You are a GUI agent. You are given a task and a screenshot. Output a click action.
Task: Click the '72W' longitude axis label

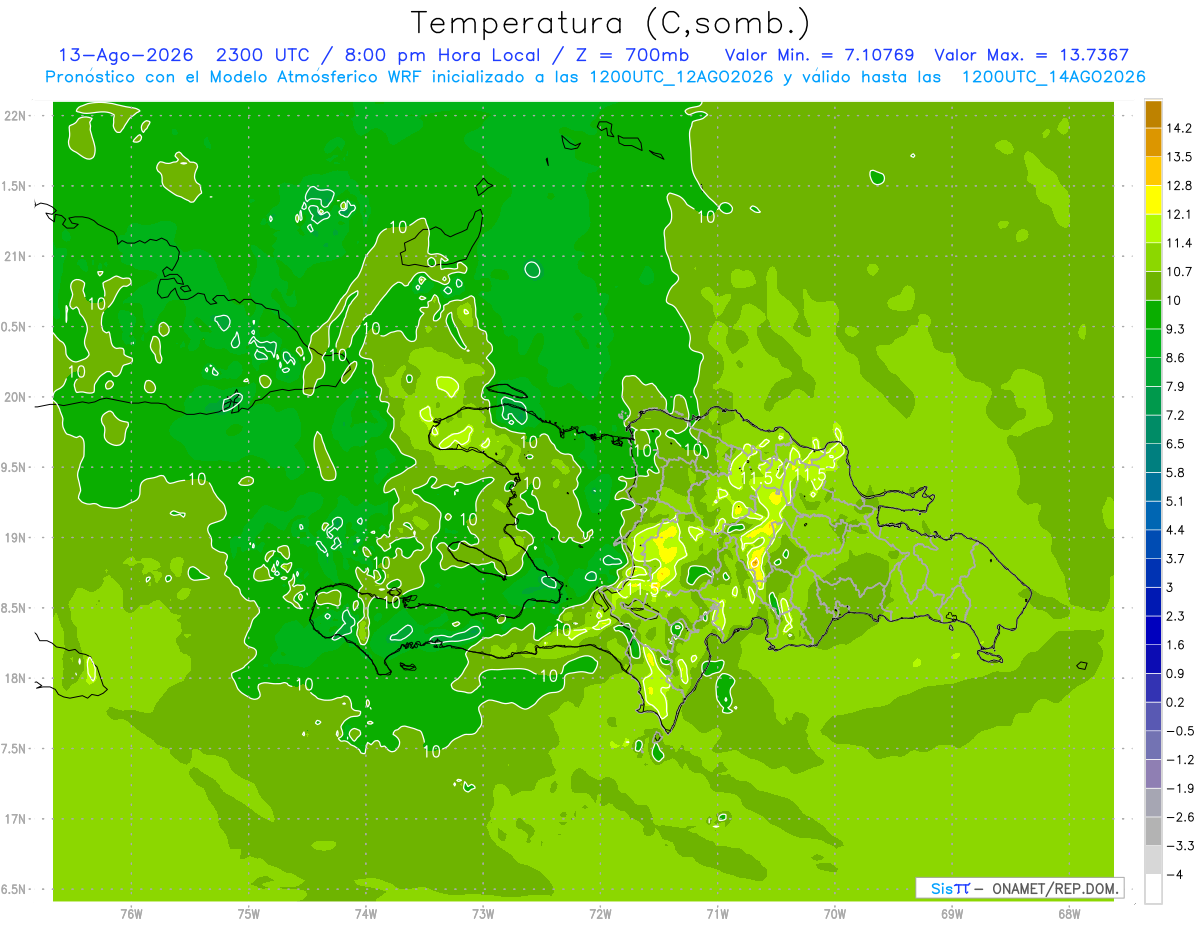[x=600, y=913]
